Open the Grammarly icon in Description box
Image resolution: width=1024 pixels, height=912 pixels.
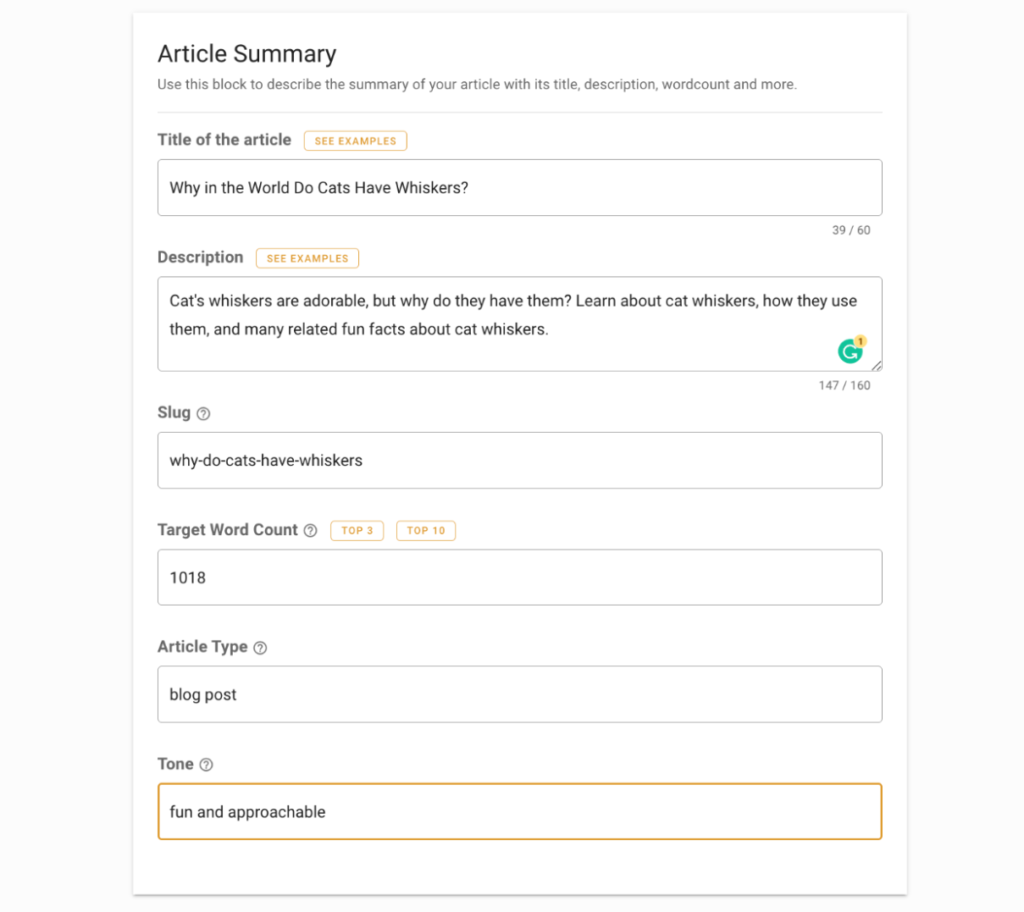pos(850,352)
